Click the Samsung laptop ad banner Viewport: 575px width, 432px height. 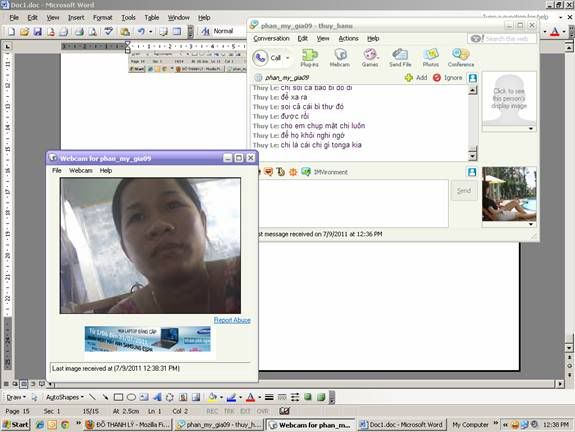pyautogui.click(x=147, y=339)
